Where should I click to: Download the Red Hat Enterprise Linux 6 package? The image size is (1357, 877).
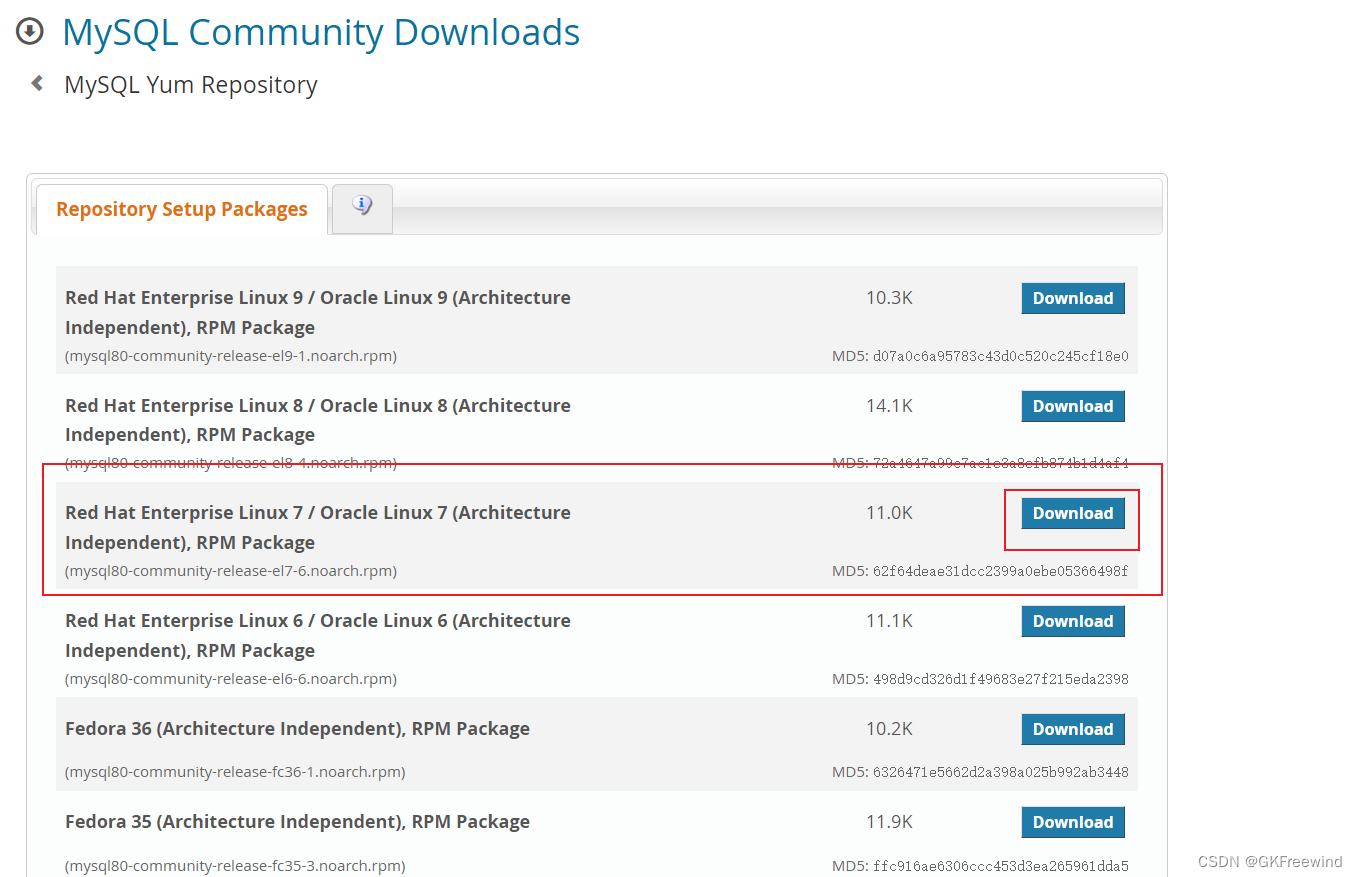click(x=1073, y=621)
